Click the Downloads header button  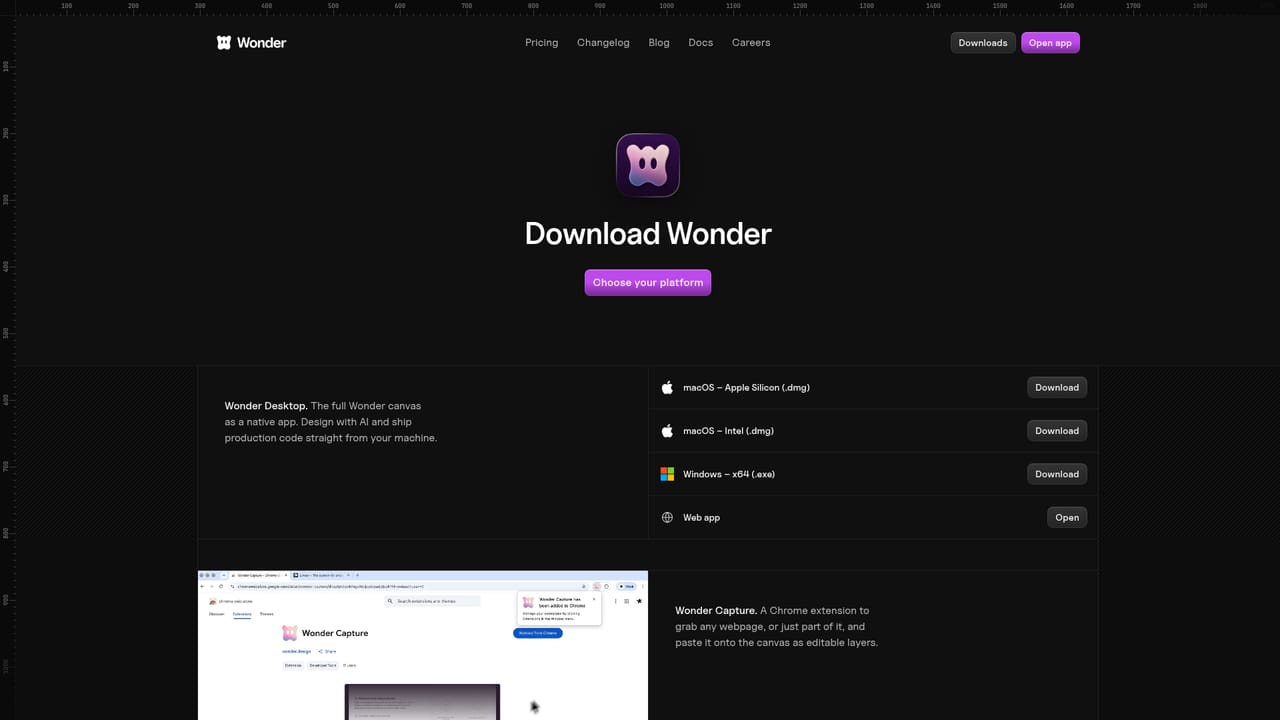click(x=983, y=42)
